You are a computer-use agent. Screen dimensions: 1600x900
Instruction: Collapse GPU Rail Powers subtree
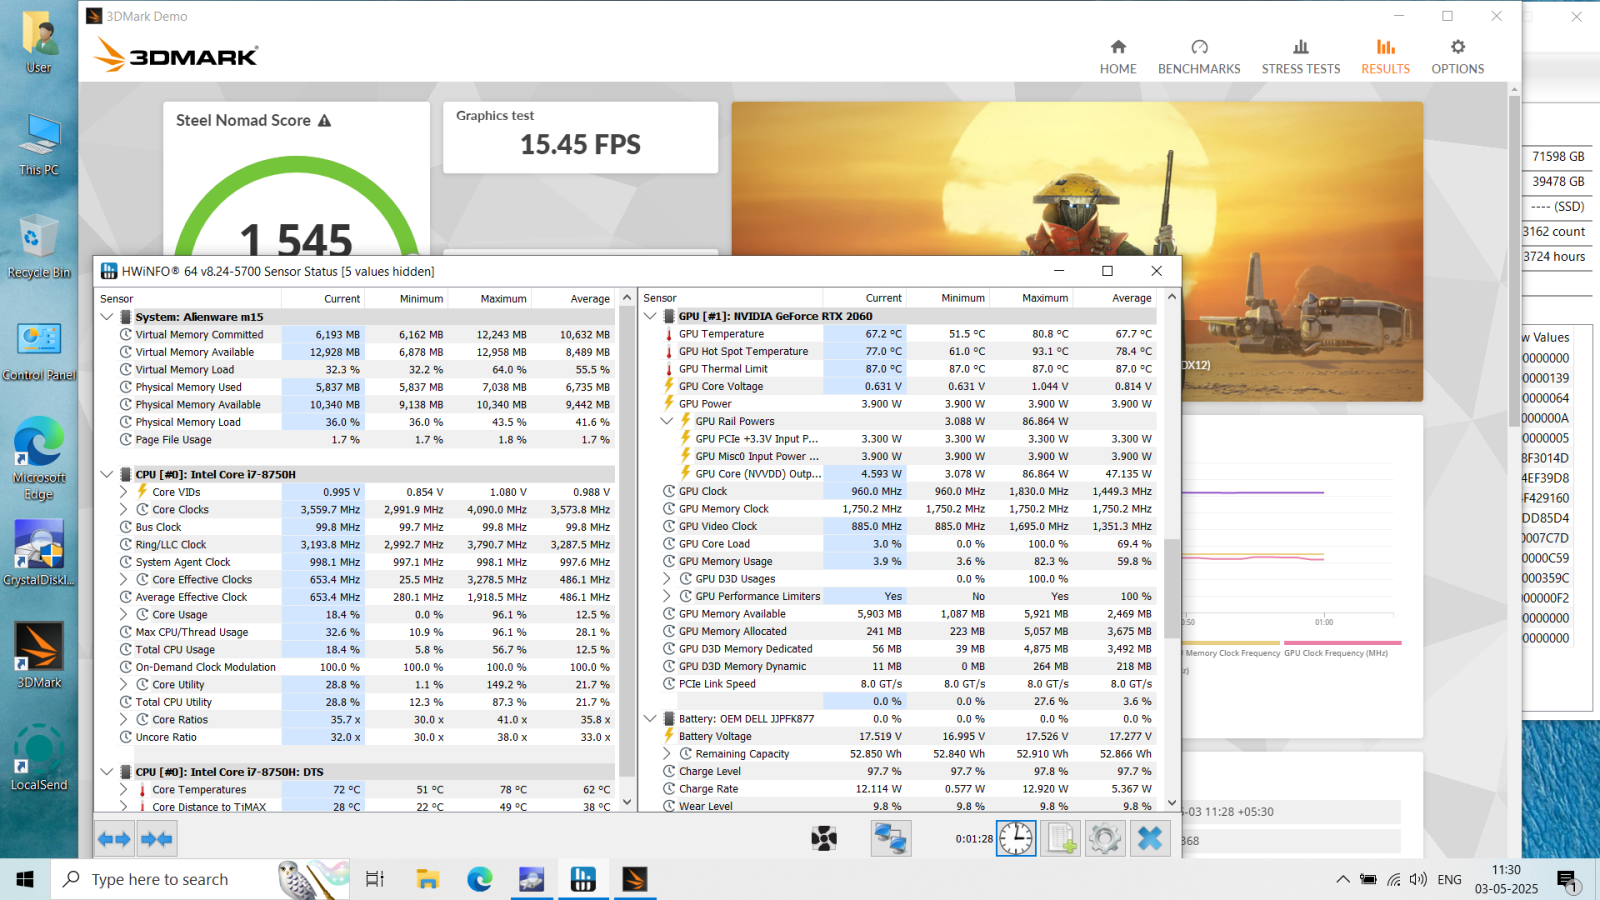point(667,421)
